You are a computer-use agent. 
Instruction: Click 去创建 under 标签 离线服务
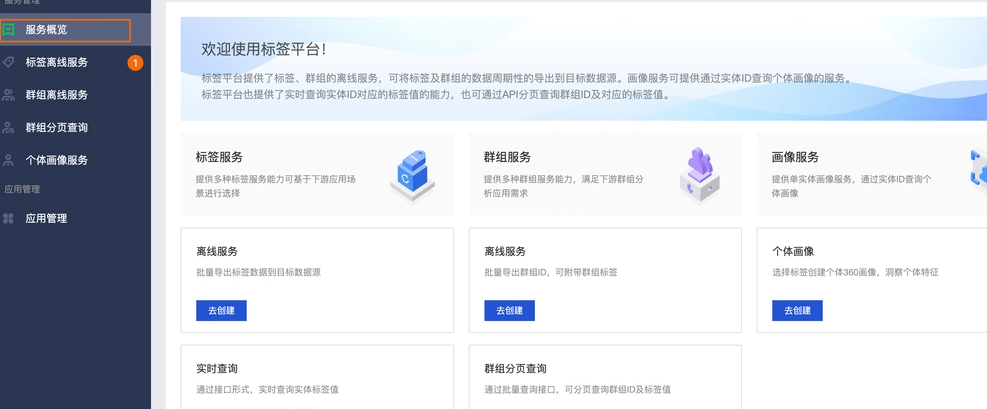221,310
